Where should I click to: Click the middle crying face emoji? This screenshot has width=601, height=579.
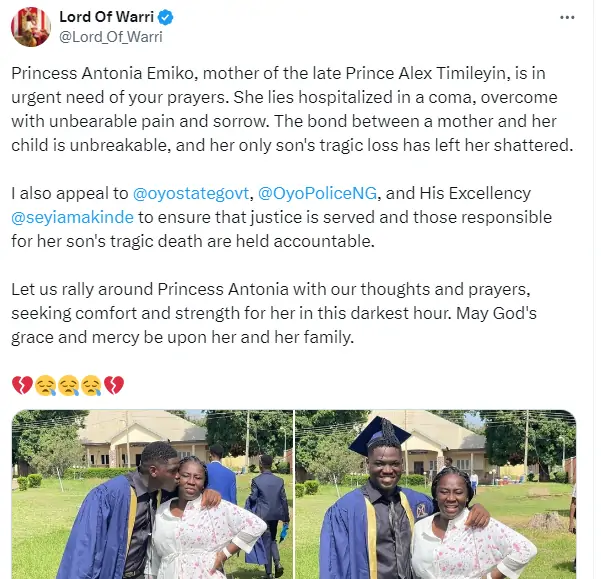[x=68, y=385]
